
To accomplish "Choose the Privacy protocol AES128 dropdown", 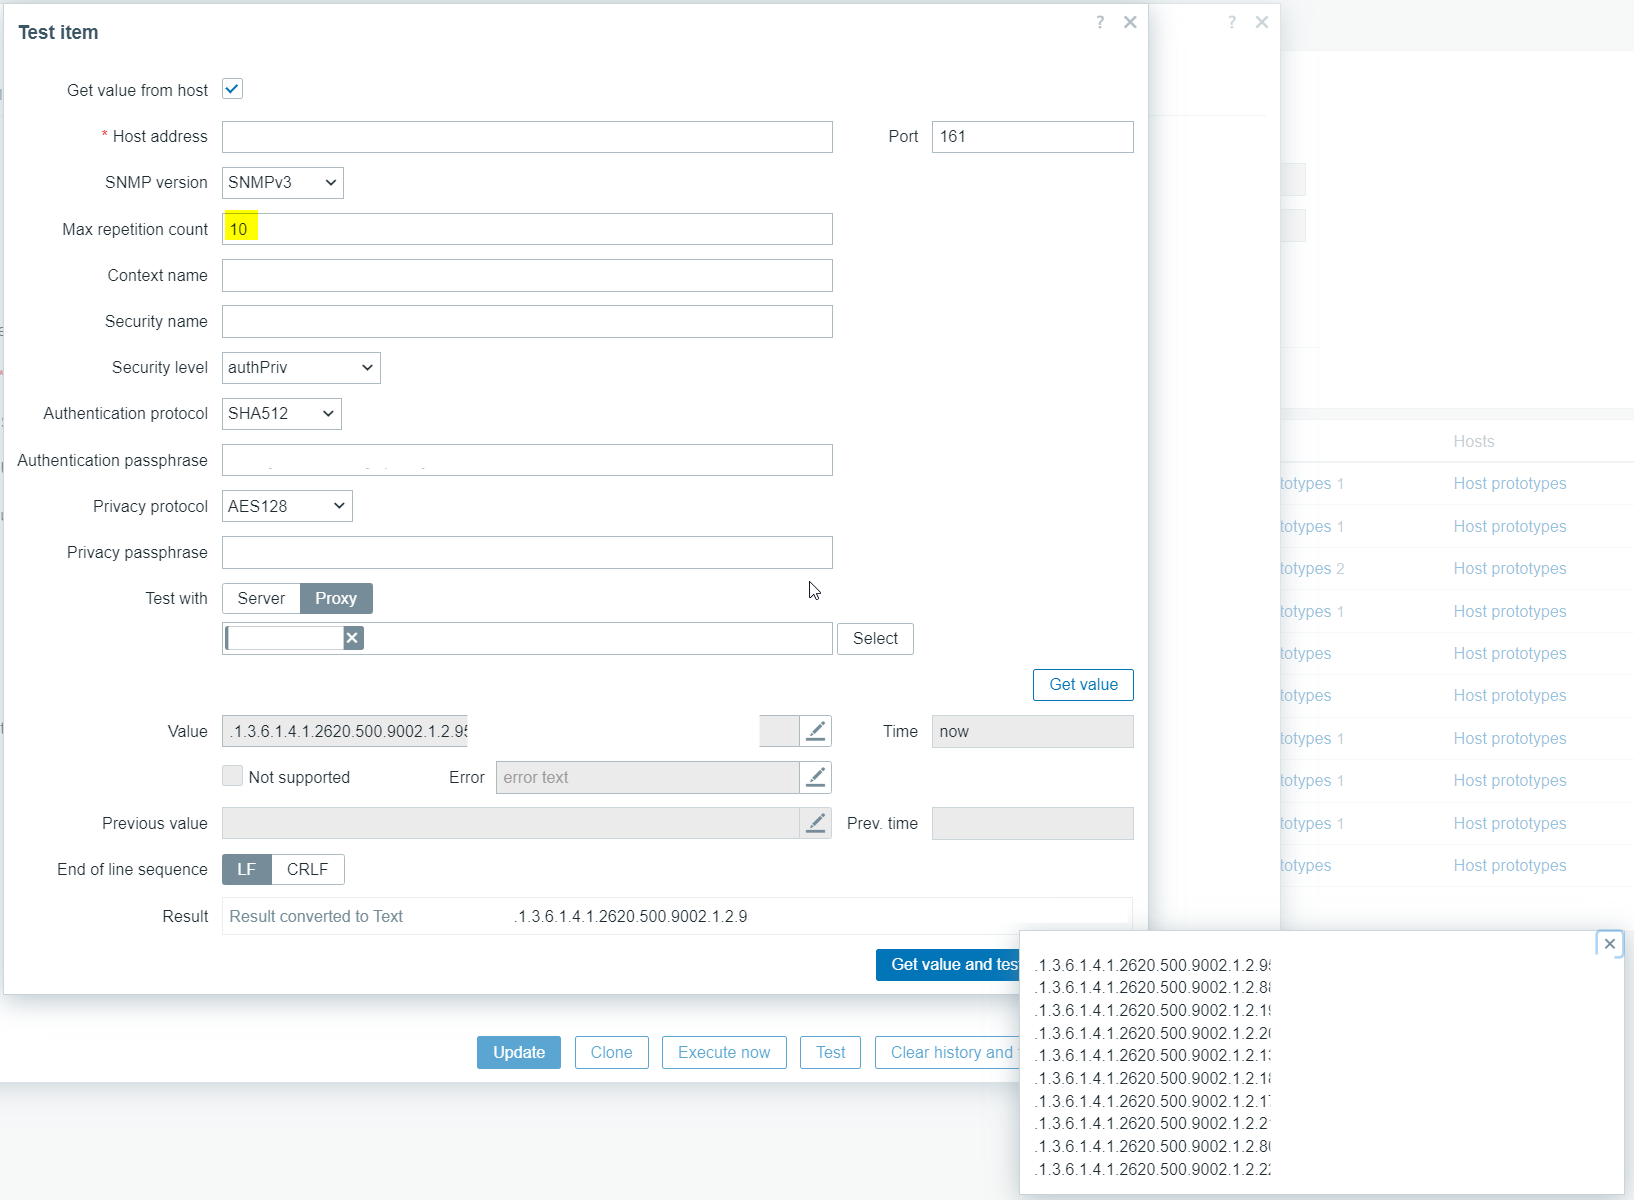I will (286, 506).
